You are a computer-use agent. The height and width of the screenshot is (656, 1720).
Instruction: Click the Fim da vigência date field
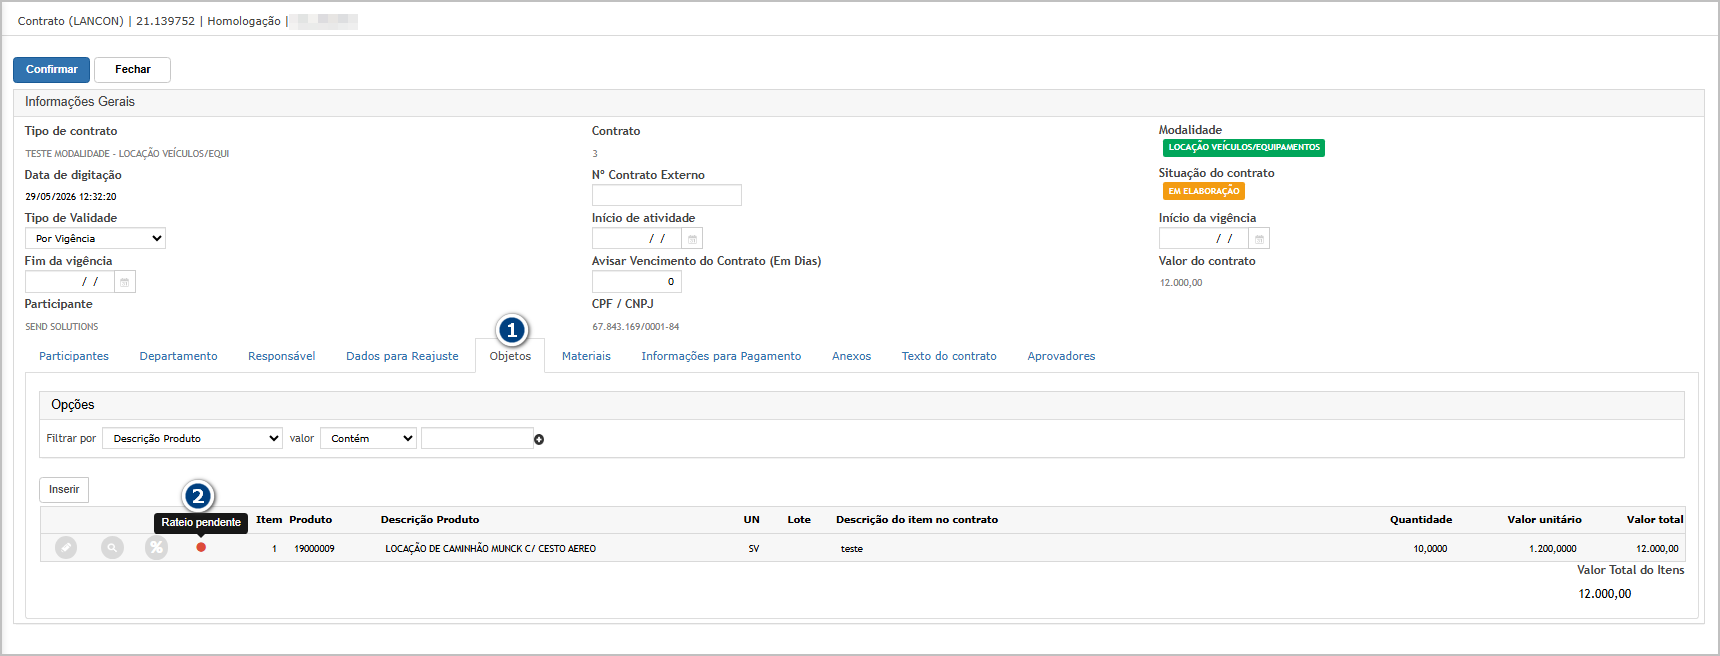click(70, 282)
